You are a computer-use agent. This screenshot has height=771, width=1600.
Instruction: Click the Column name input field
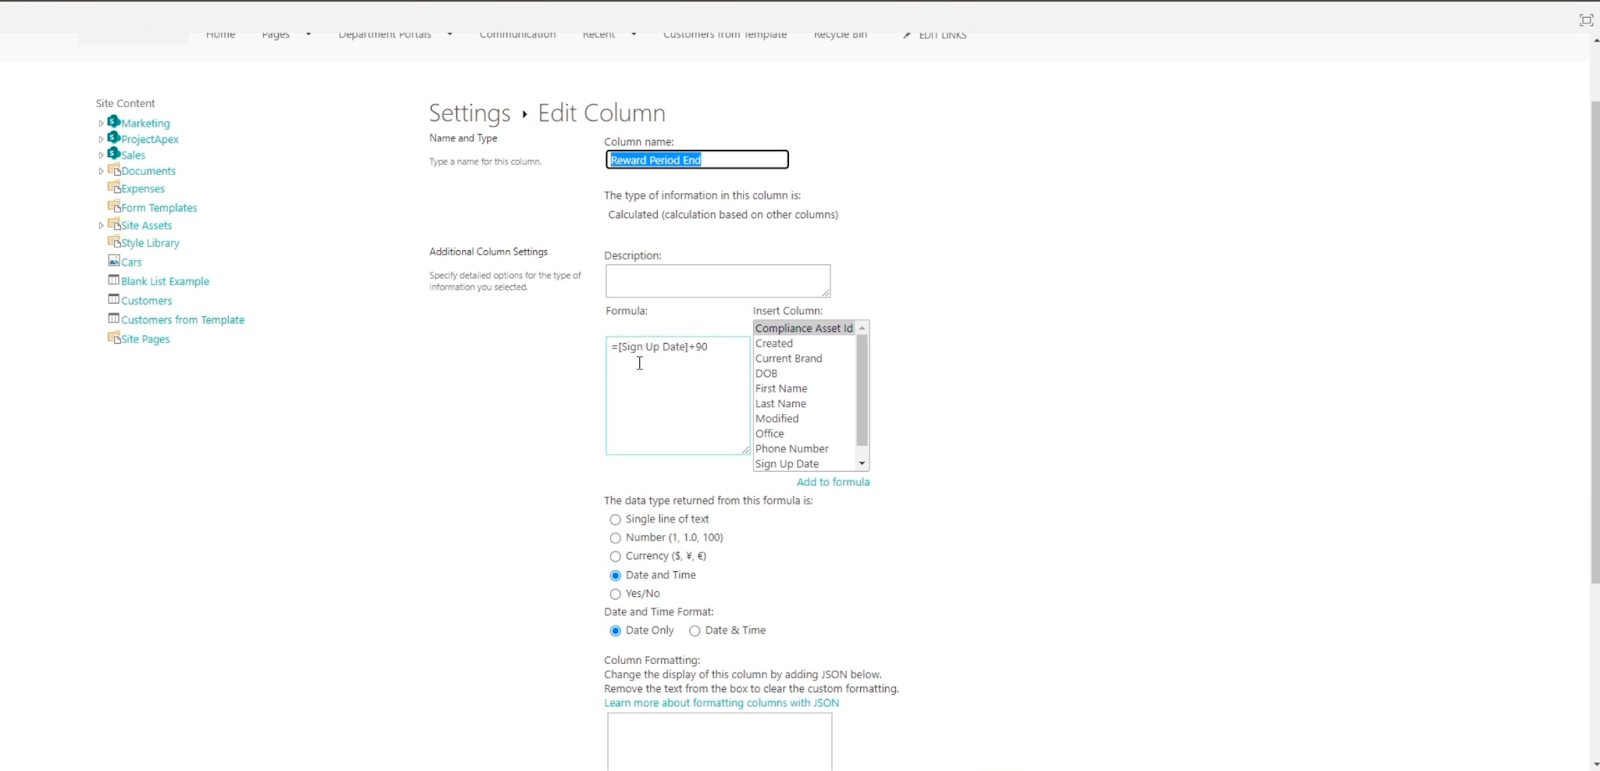pyautogui.click(x=697, y=160)
